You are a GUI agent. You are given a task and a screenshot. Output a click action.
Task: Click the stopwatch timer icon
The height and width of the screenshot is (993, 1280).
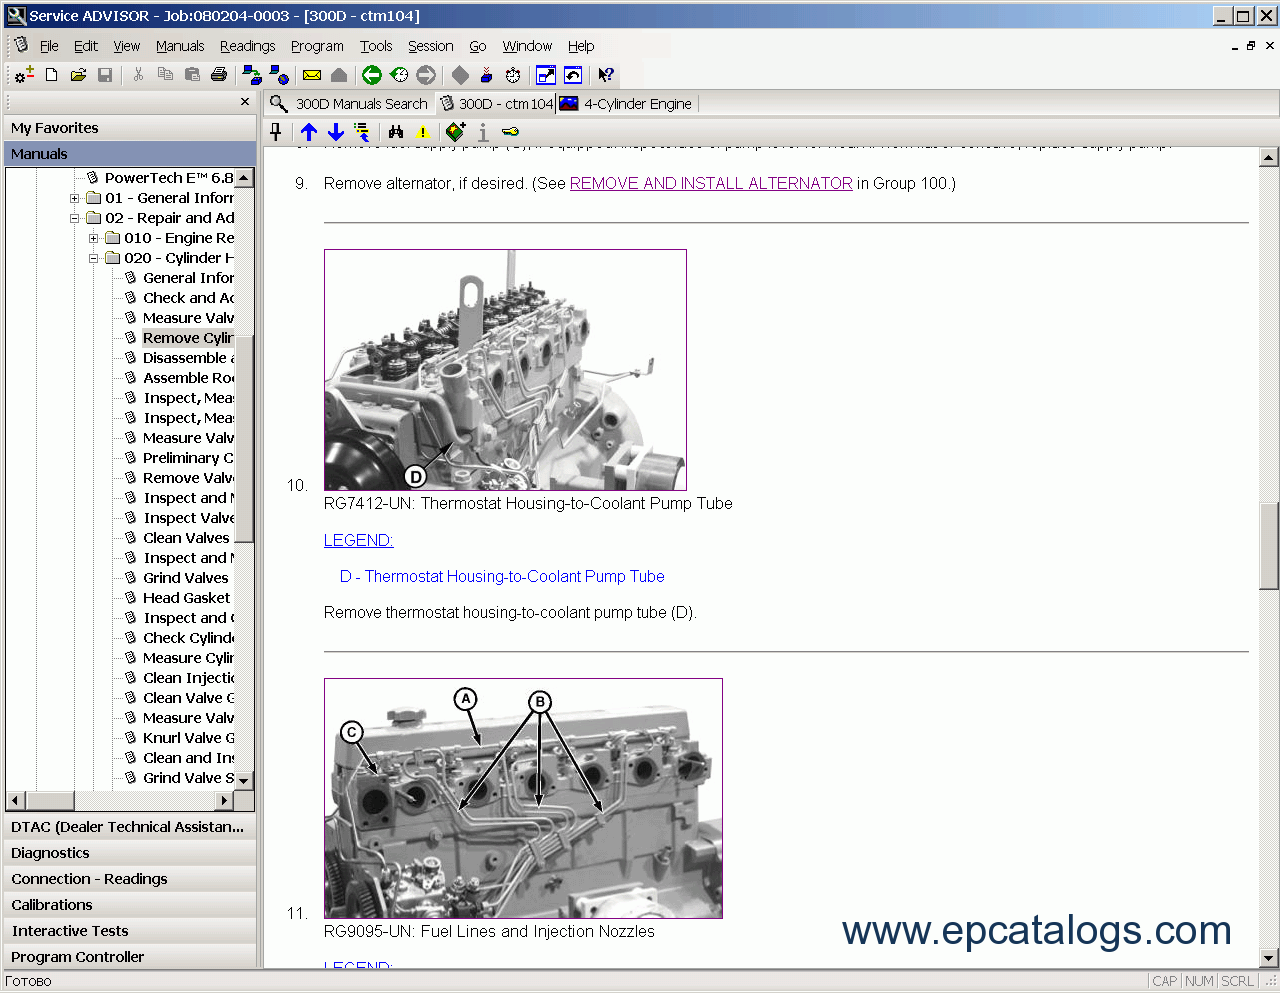click(x=513, y=75)
